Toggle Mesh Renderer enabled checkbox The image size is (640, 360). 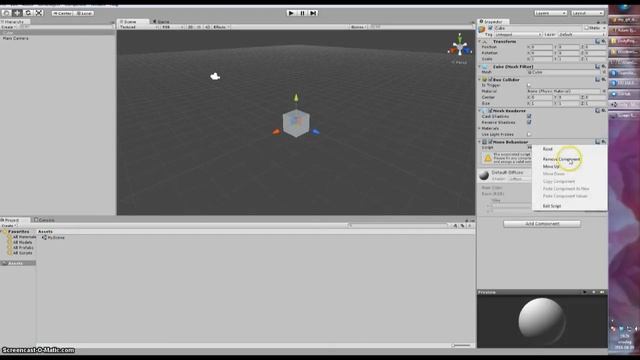490,111
